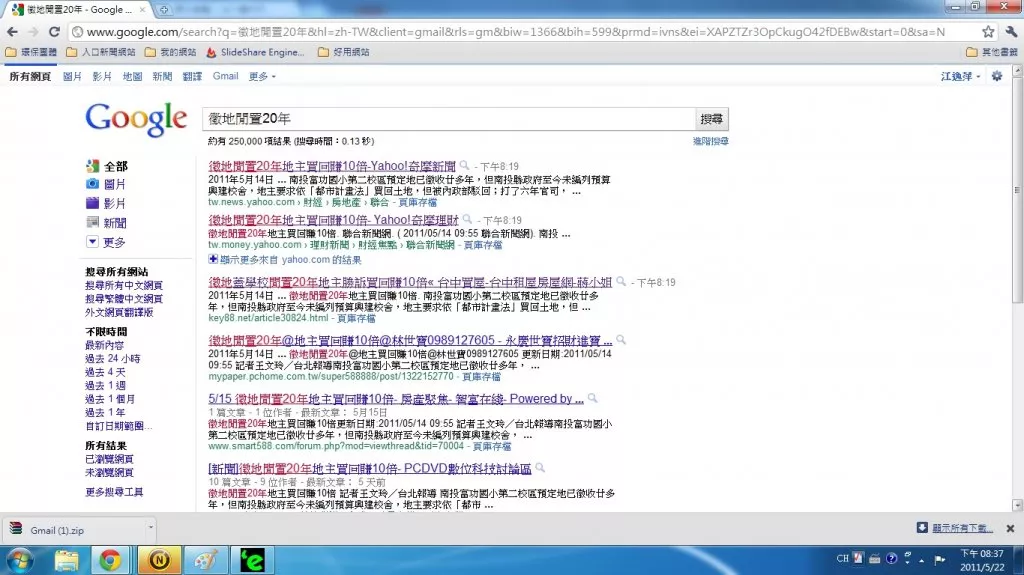
Task: Choose 自訂日期範圍 time filter
Action: click(x=118, y=426)
